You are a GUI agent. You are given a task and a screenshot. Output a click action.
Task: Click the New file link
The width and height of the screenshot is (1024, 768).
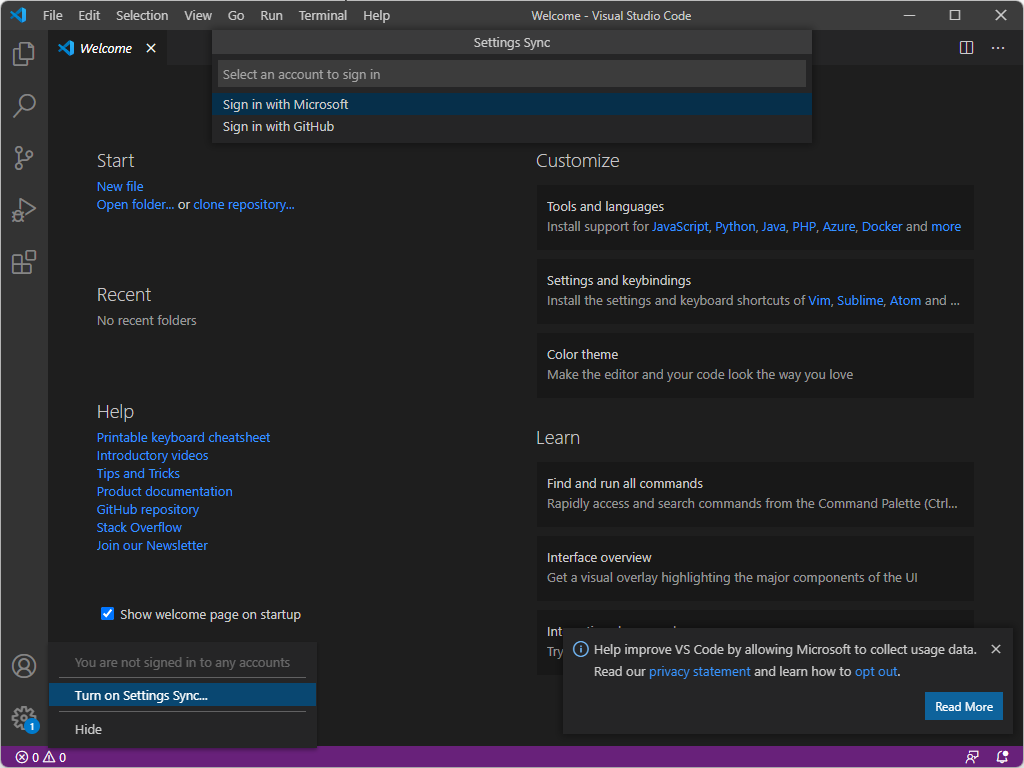tap(120, 186)
